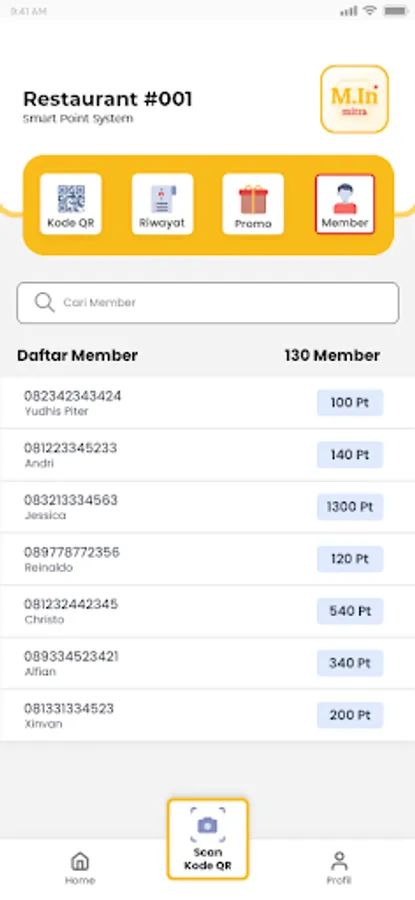Tap Reinaldo's 120 Pt badge

(350, 559)
